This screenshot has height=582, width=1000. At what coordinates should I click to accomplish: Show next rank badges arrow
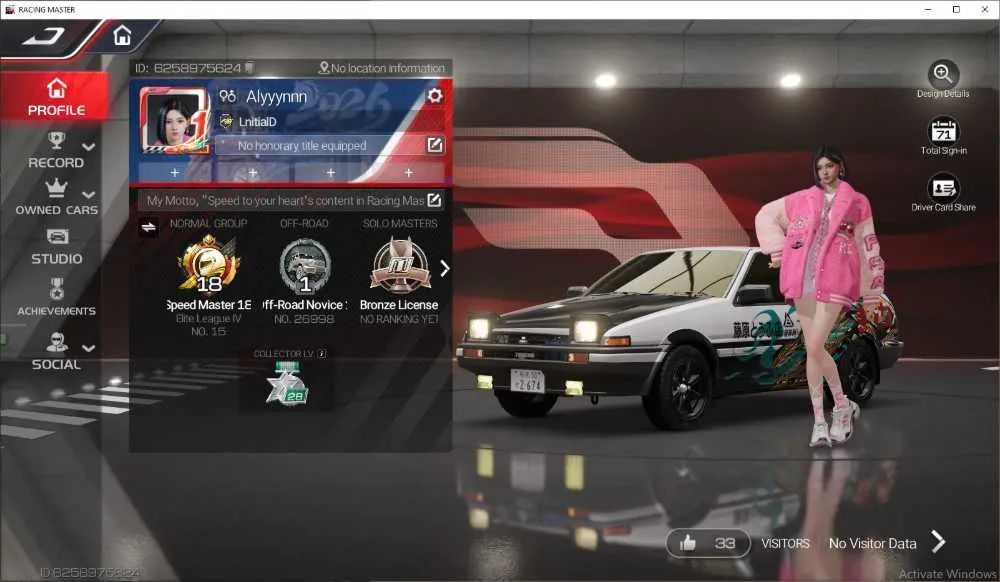(x=445, y=268)
